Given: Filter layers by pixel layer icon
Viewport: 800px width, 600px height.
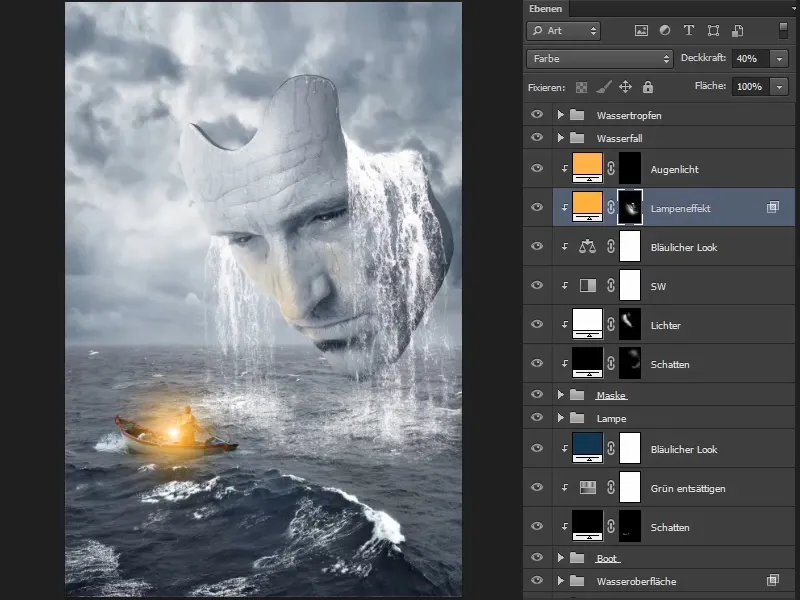Looking at the screenshot, I should 641,31.
